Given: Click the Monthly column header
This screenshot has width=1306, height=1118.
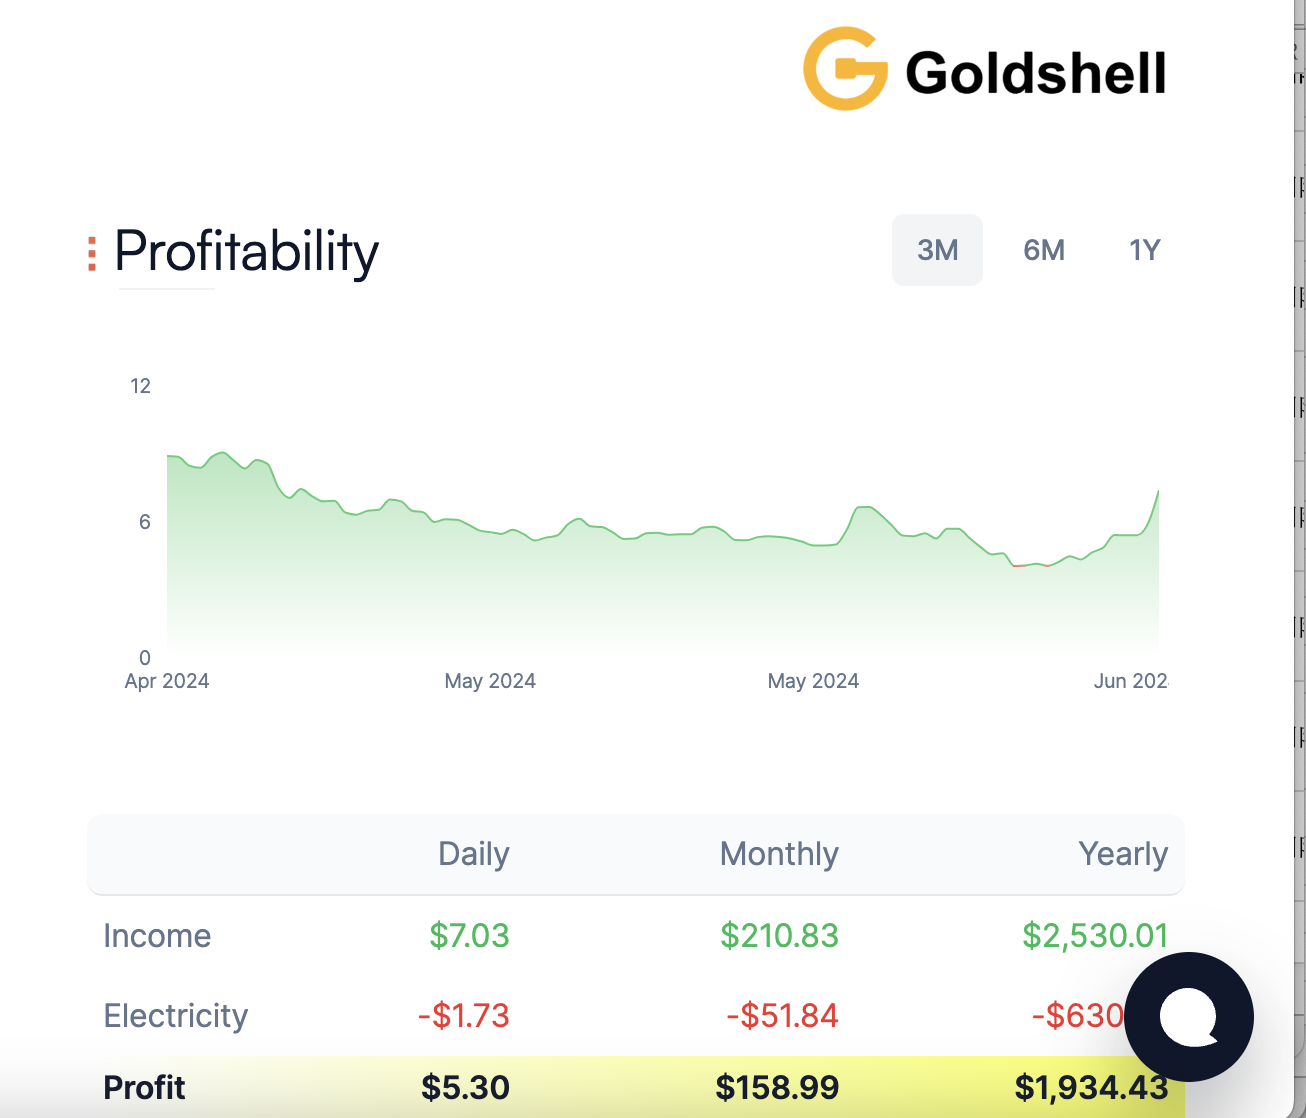Looking at the screenshot, I should pos(778,854).
